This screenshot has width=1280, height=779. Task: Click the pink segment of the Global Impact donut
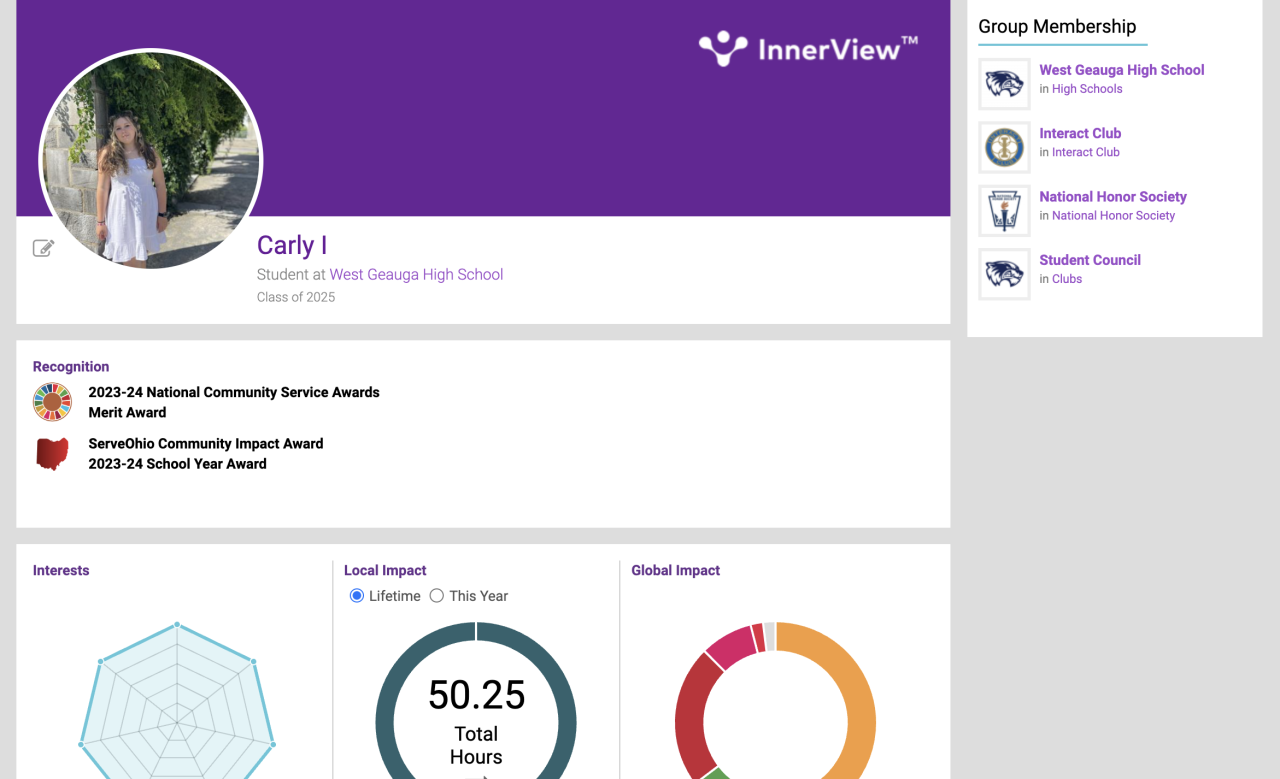coord(731,645)
